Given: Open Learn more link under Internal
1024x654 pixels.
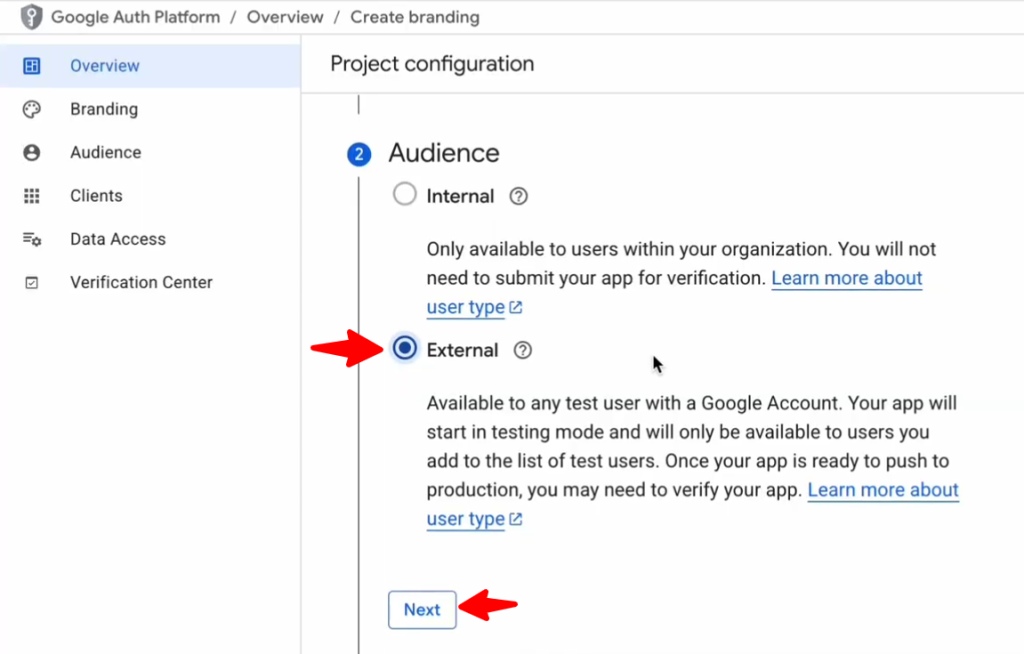Looking at the screenshot, I should (846, 278).
